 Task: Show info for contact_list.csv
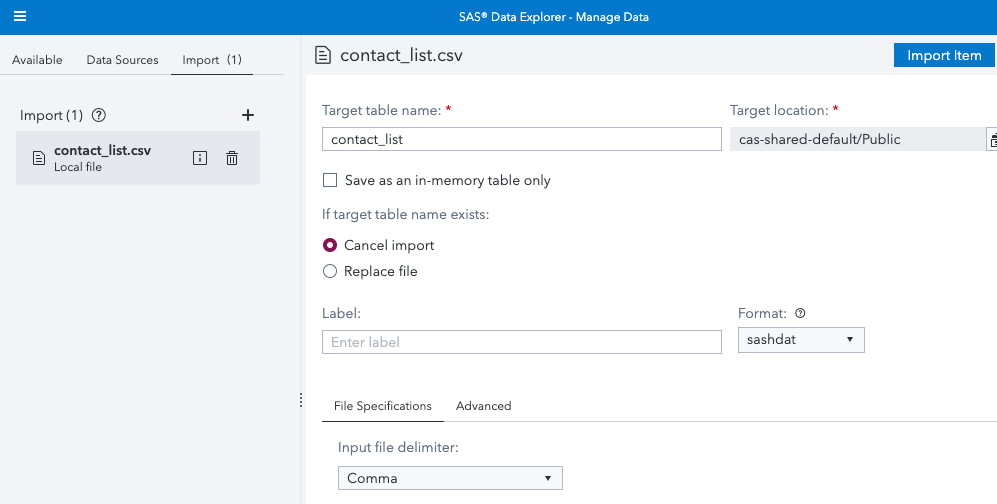200,158
